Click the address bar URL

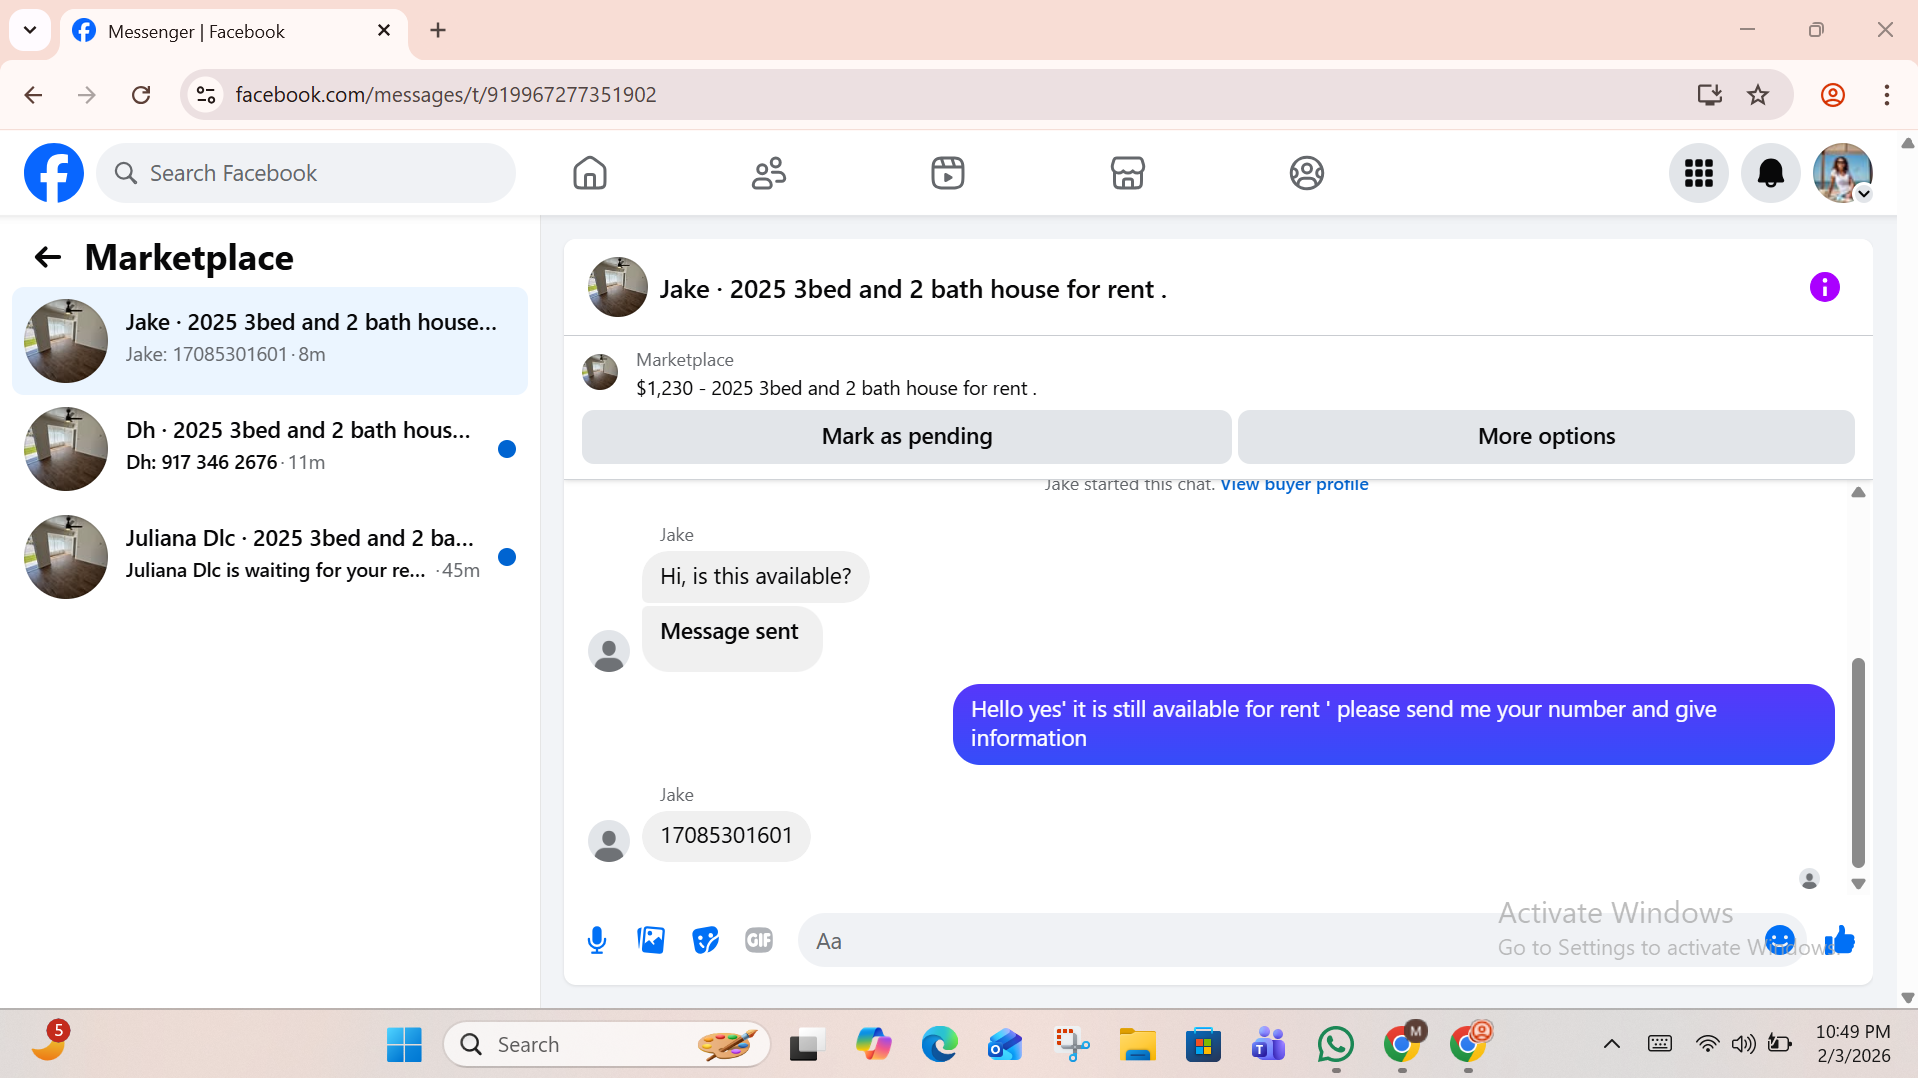(446, 95)
